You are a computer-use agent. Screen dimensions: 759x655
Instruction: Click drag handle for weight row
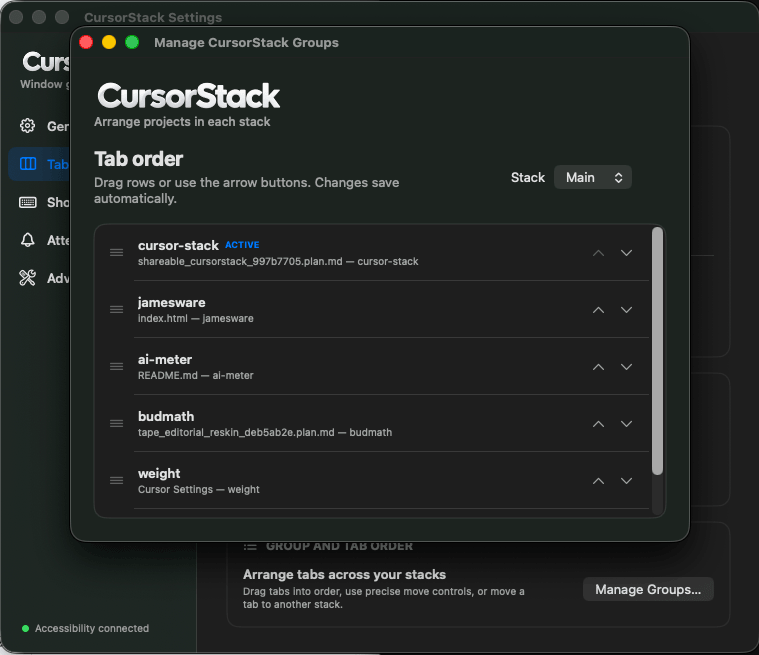[116, 481]
